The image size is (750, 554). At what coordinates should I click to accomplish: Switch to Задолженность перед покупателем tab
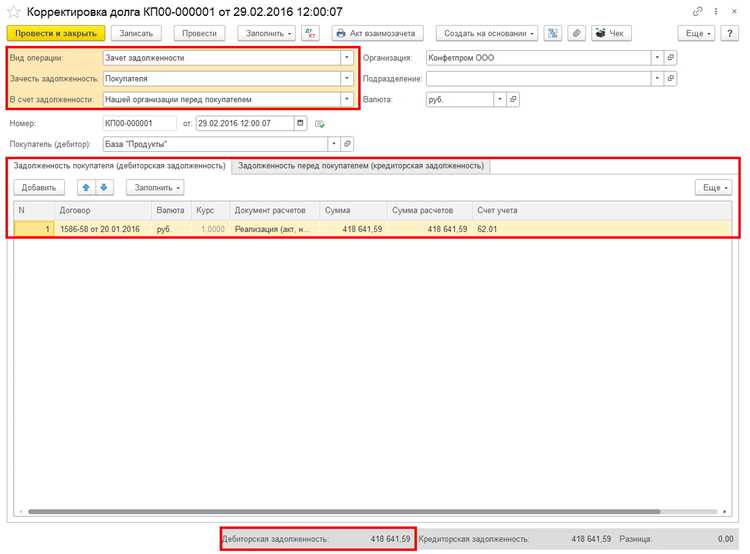361,166
